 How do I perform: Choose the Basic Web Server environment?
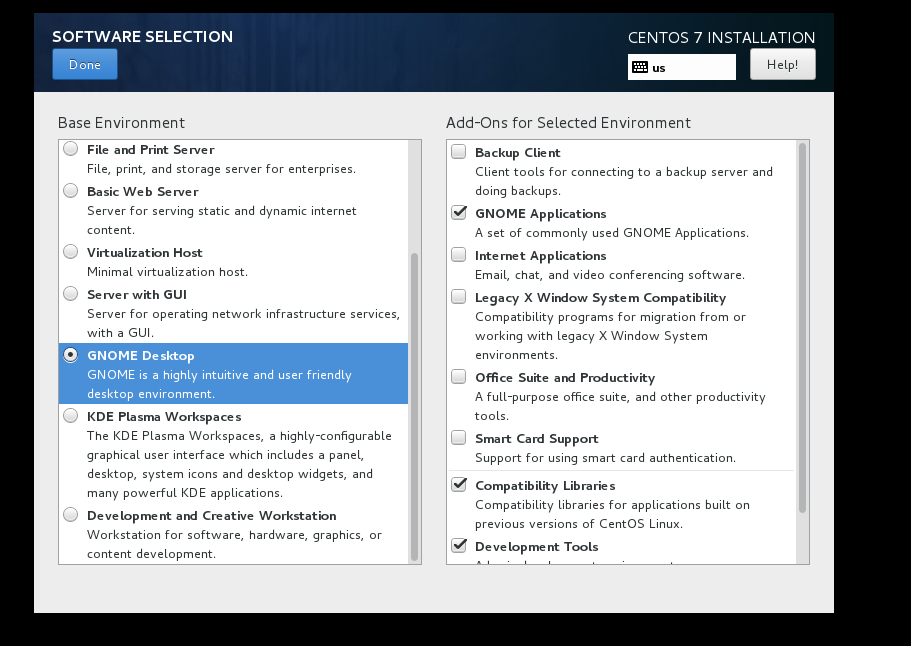coord(71,191)
